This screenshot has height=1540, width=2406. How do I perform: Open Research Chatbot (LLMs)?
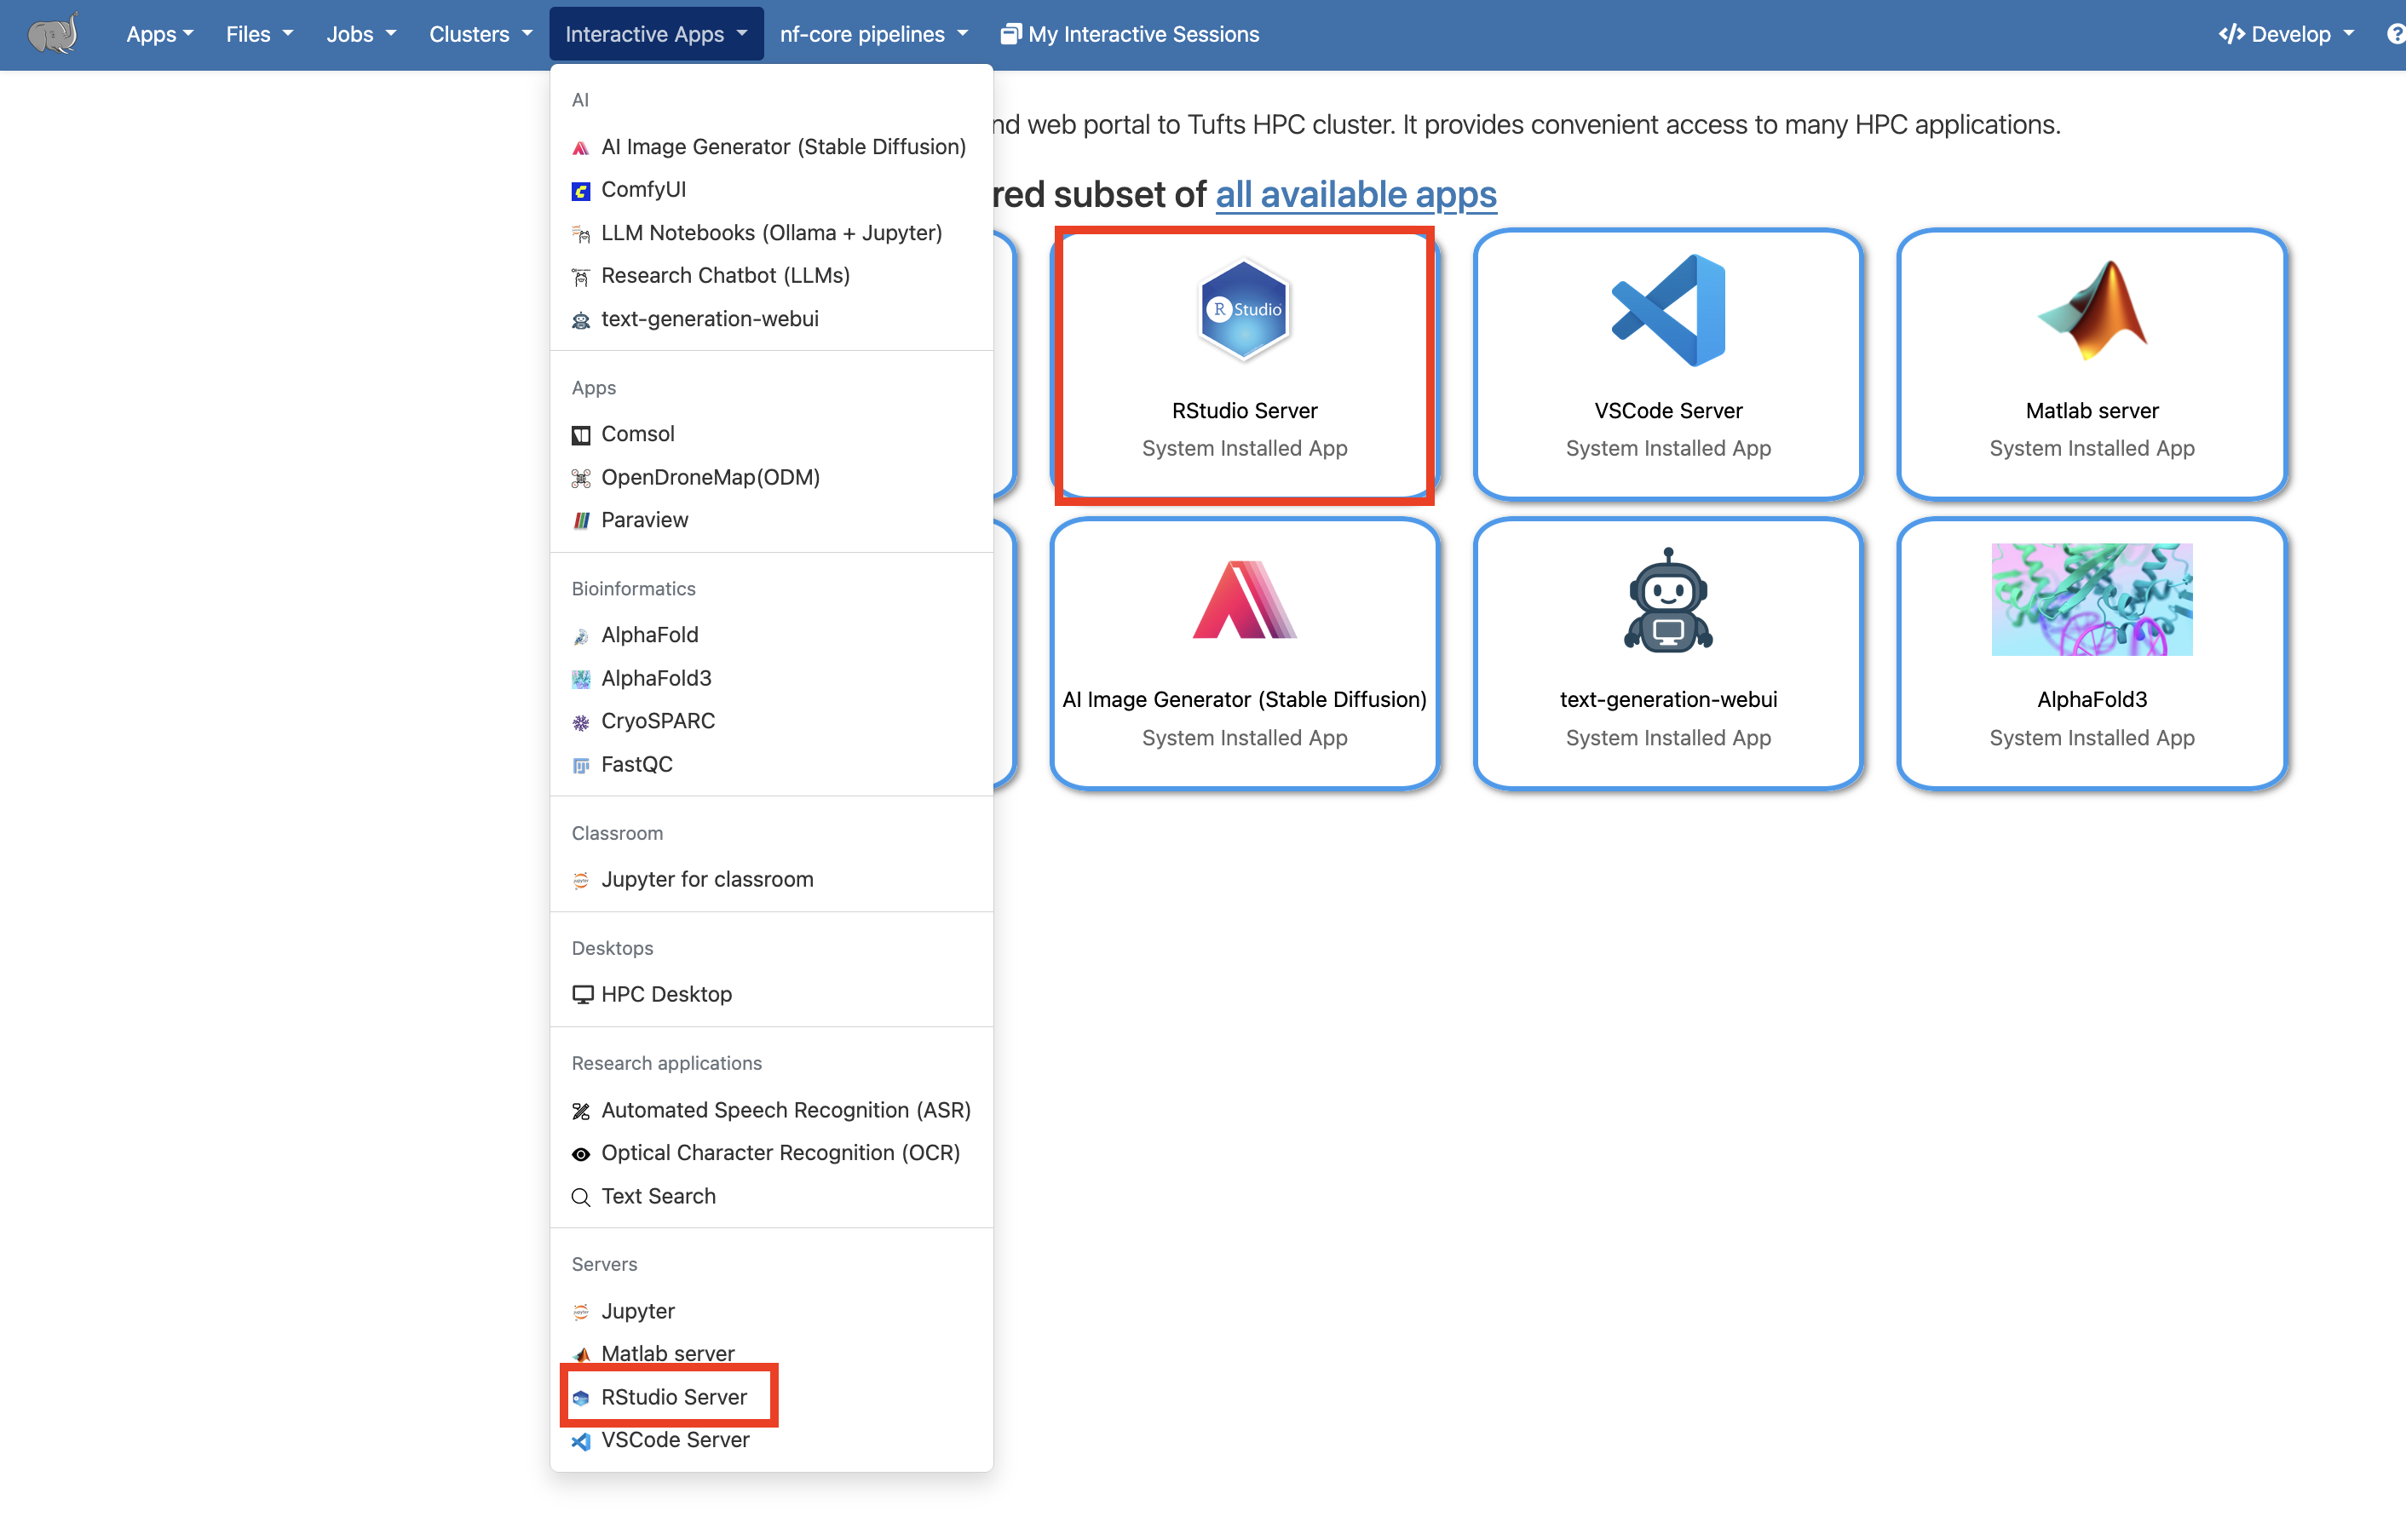pos(725,275)
